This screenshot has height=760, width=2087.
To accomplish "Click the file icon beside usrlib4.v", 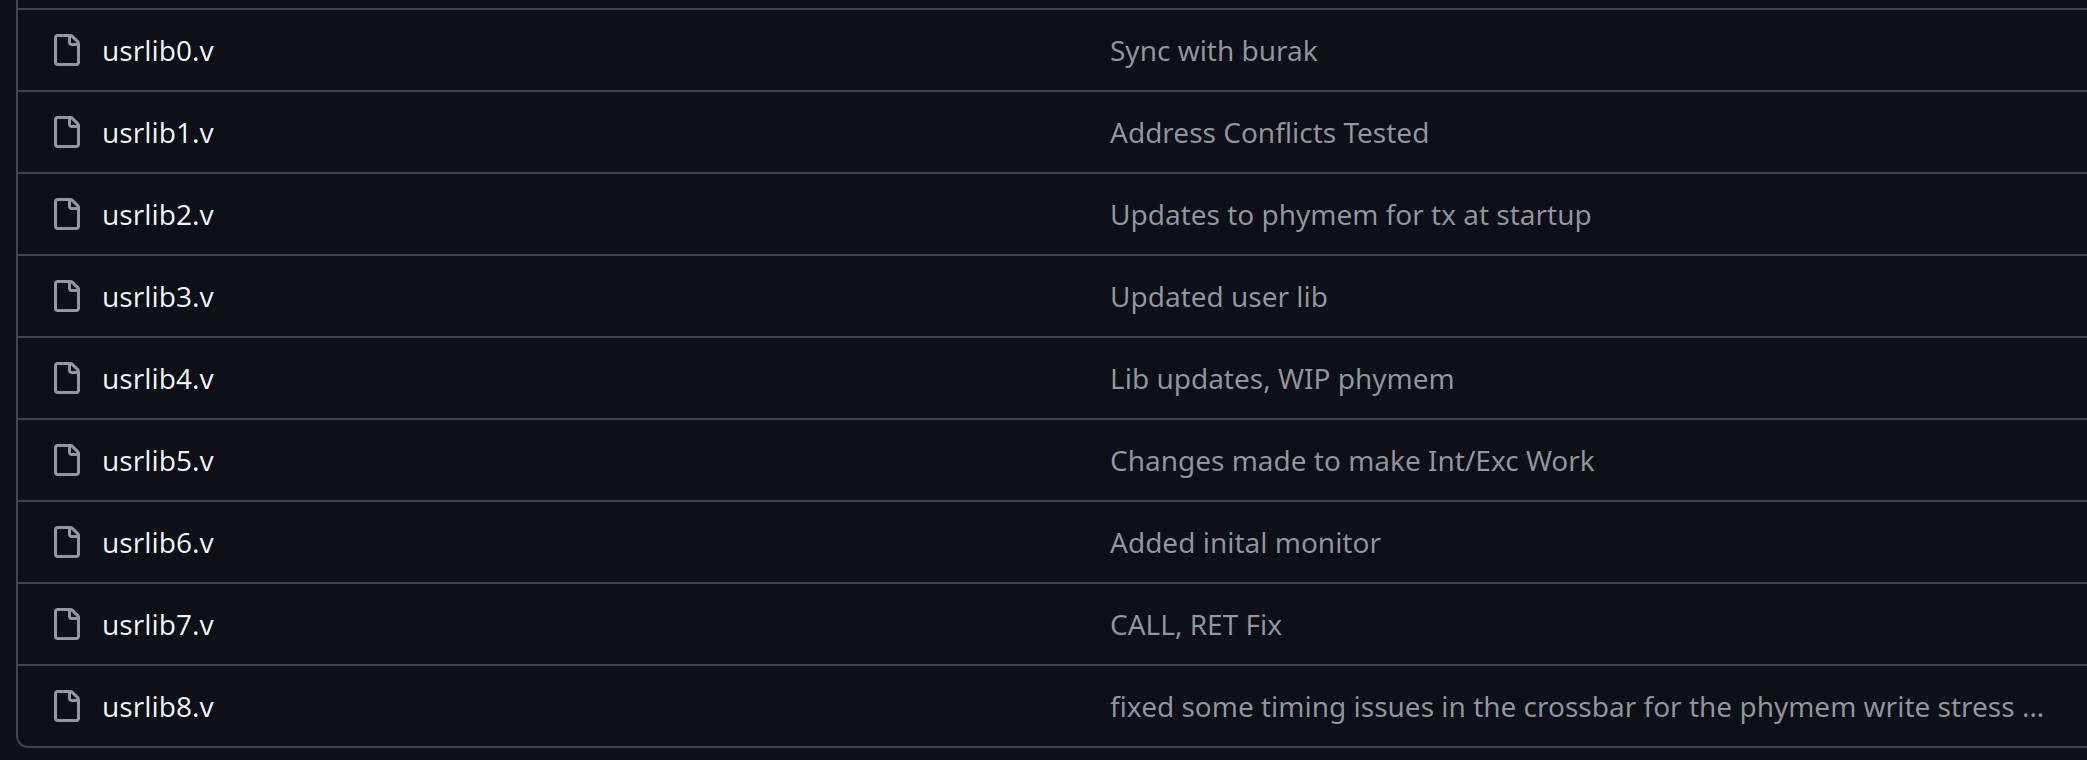I will coord(67,379).
